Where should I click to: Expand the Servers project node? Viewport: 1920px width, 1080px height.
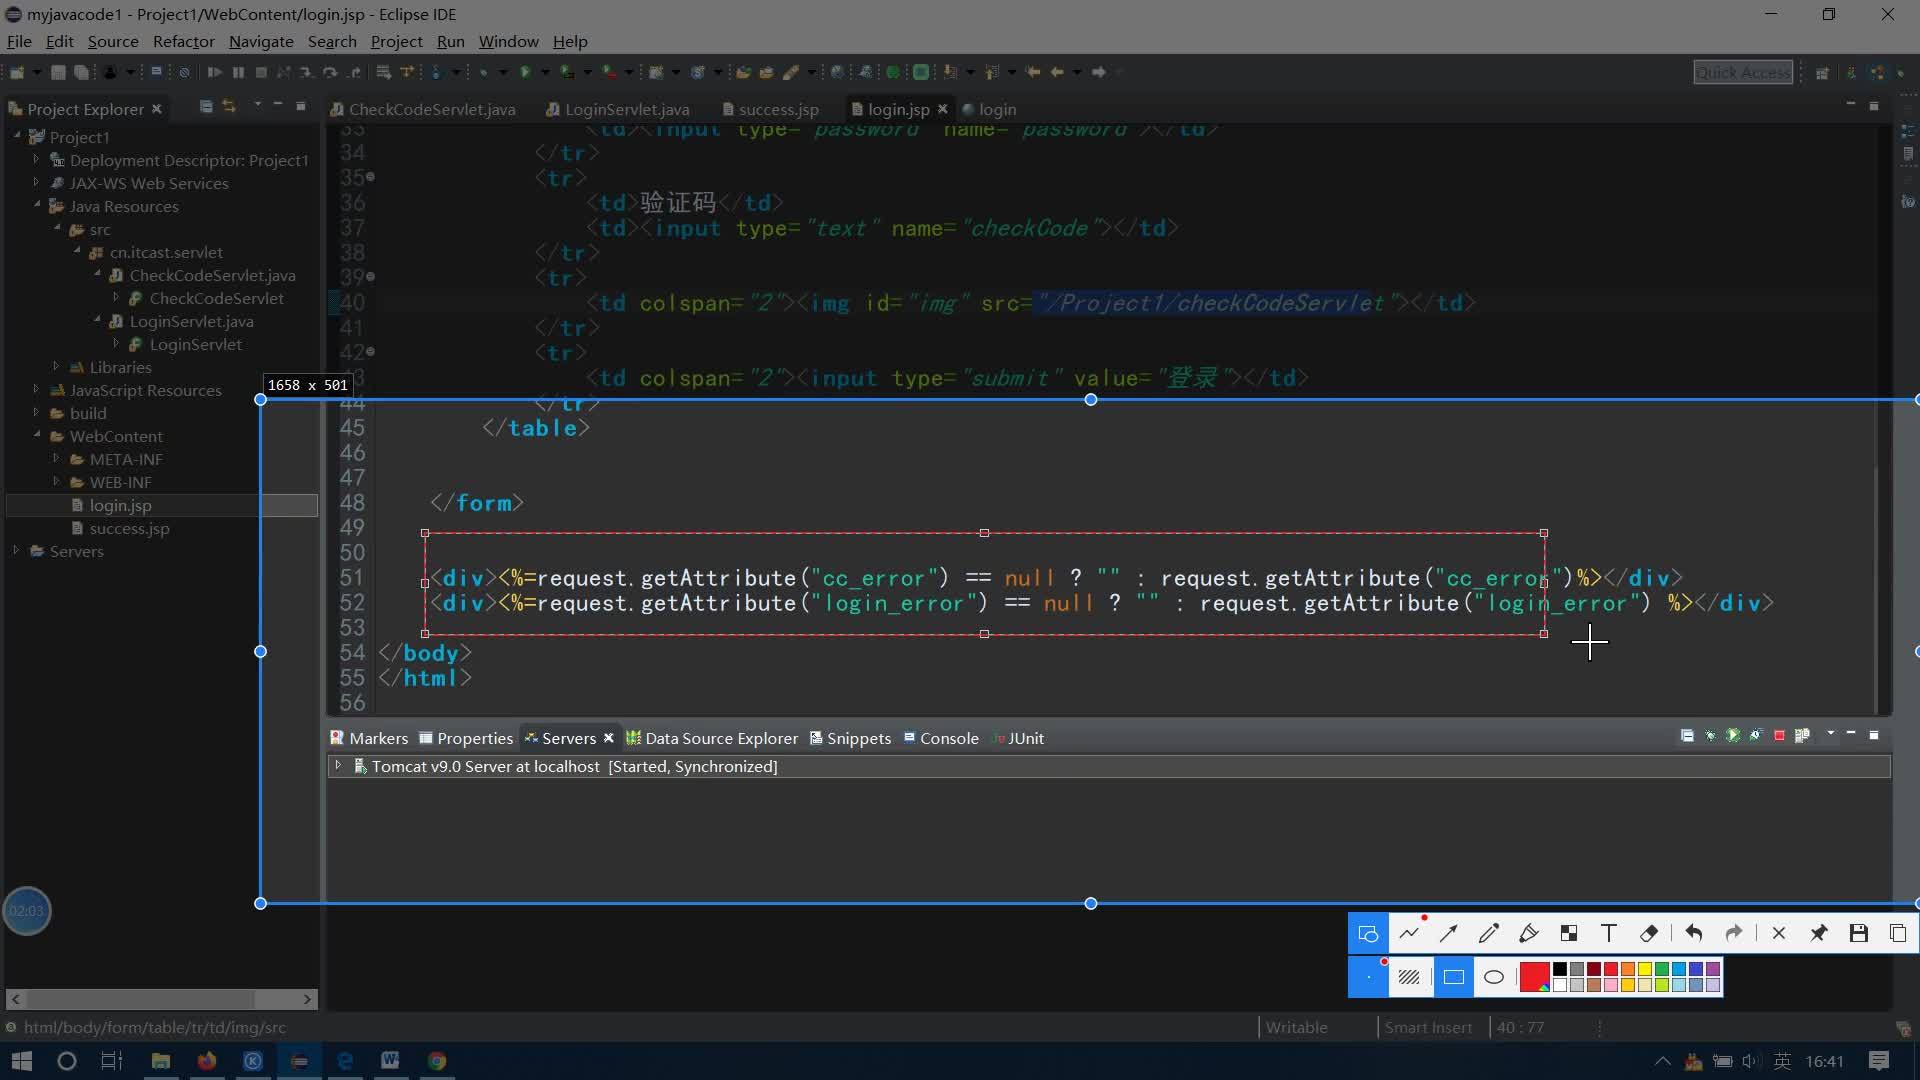click(17, 550)
